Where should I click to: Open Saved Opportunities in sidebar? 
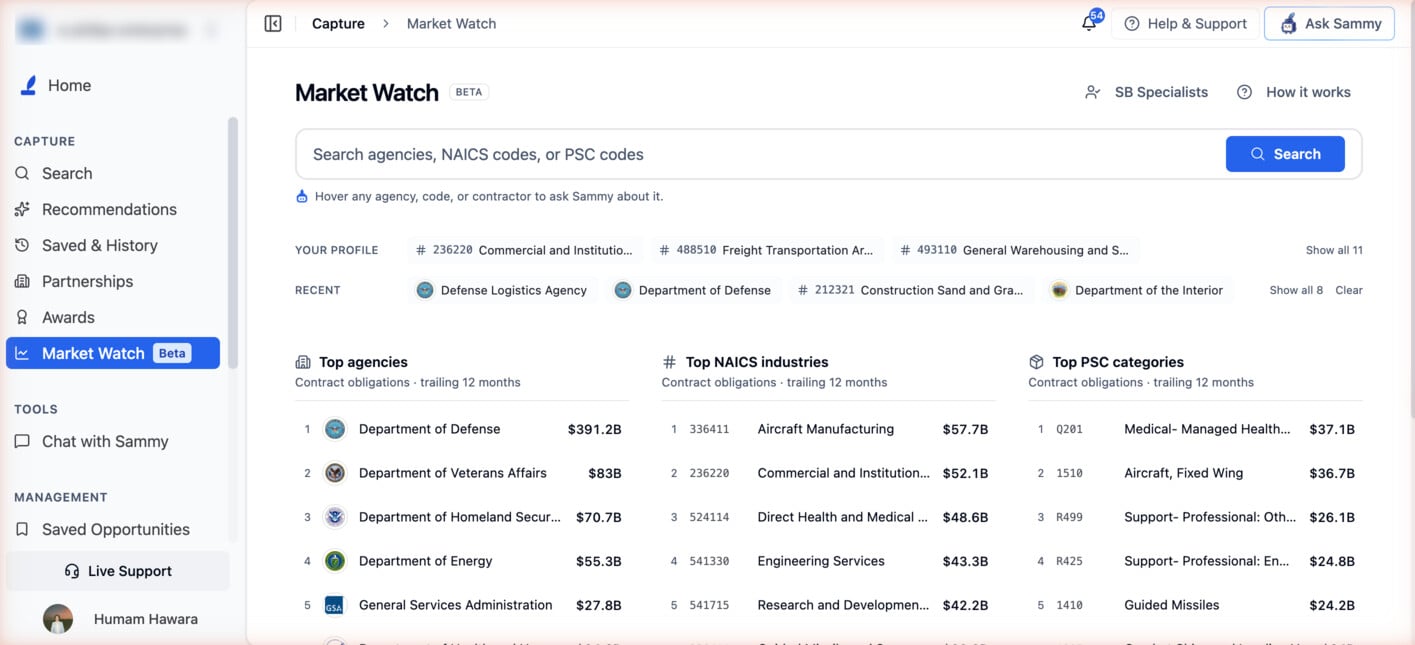coord(113,529)
